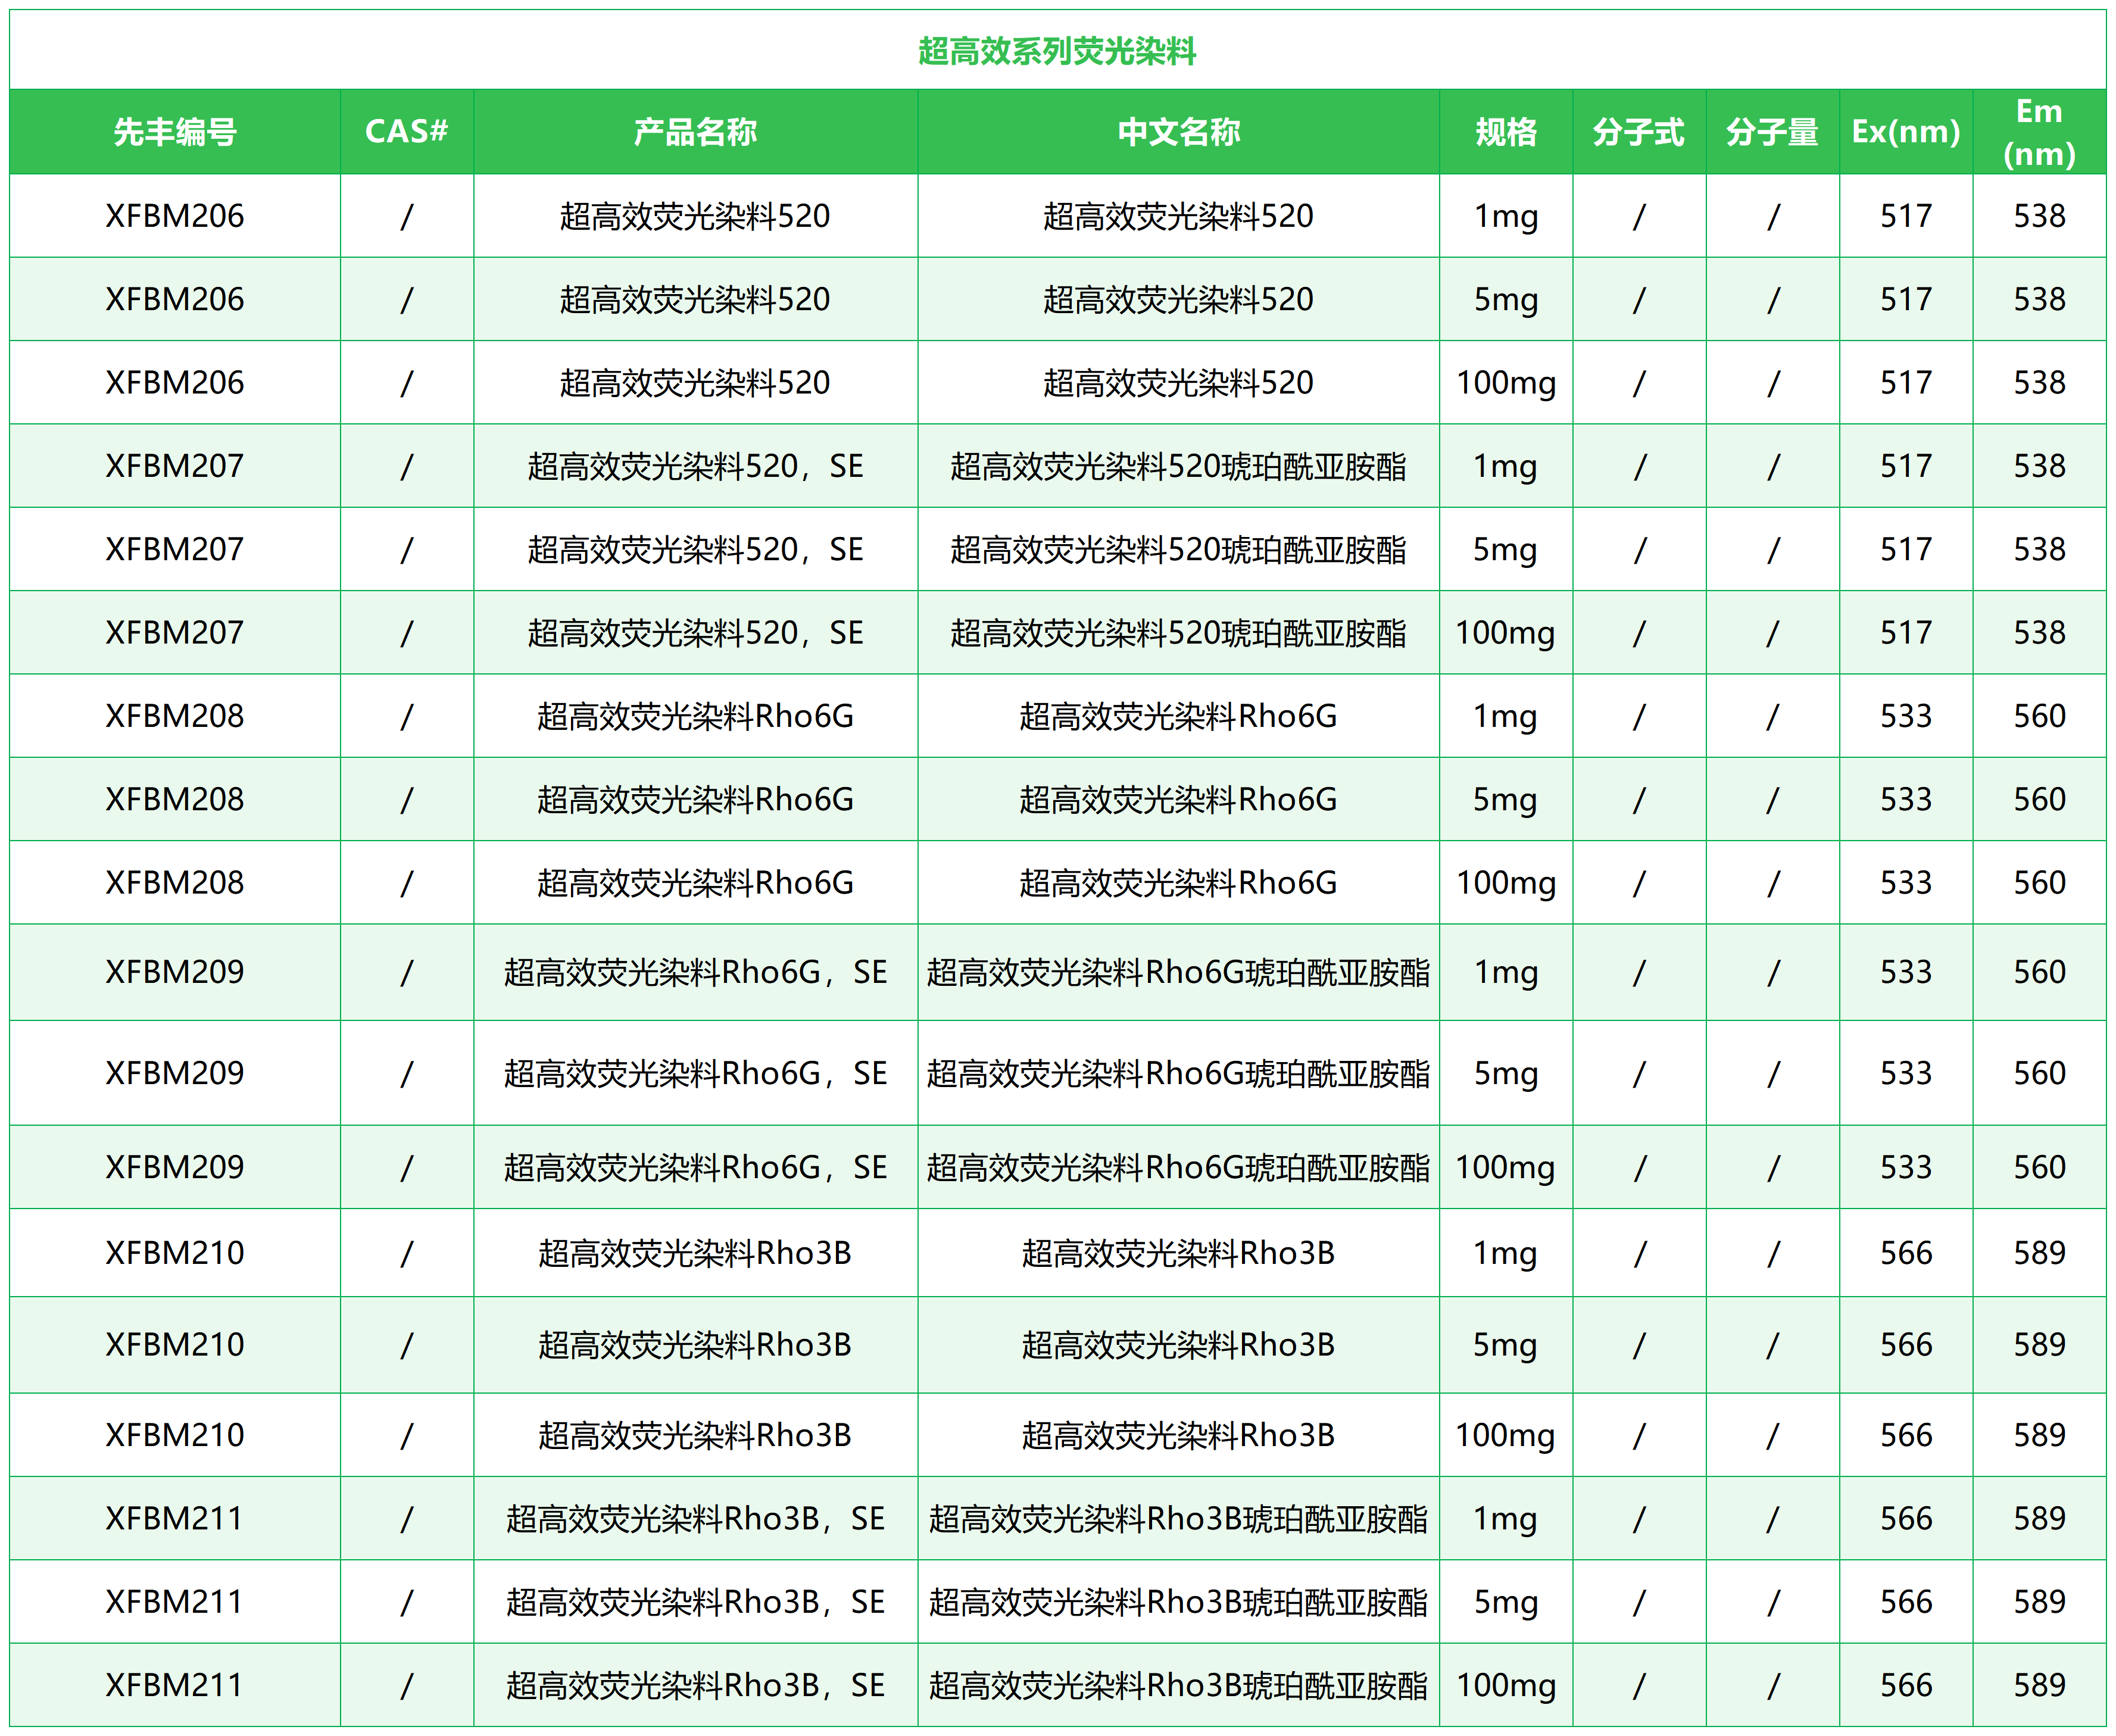
Task: Click XFBM206 code in the 1mg row
Action: pyautogui.click(x=175, y=216)
